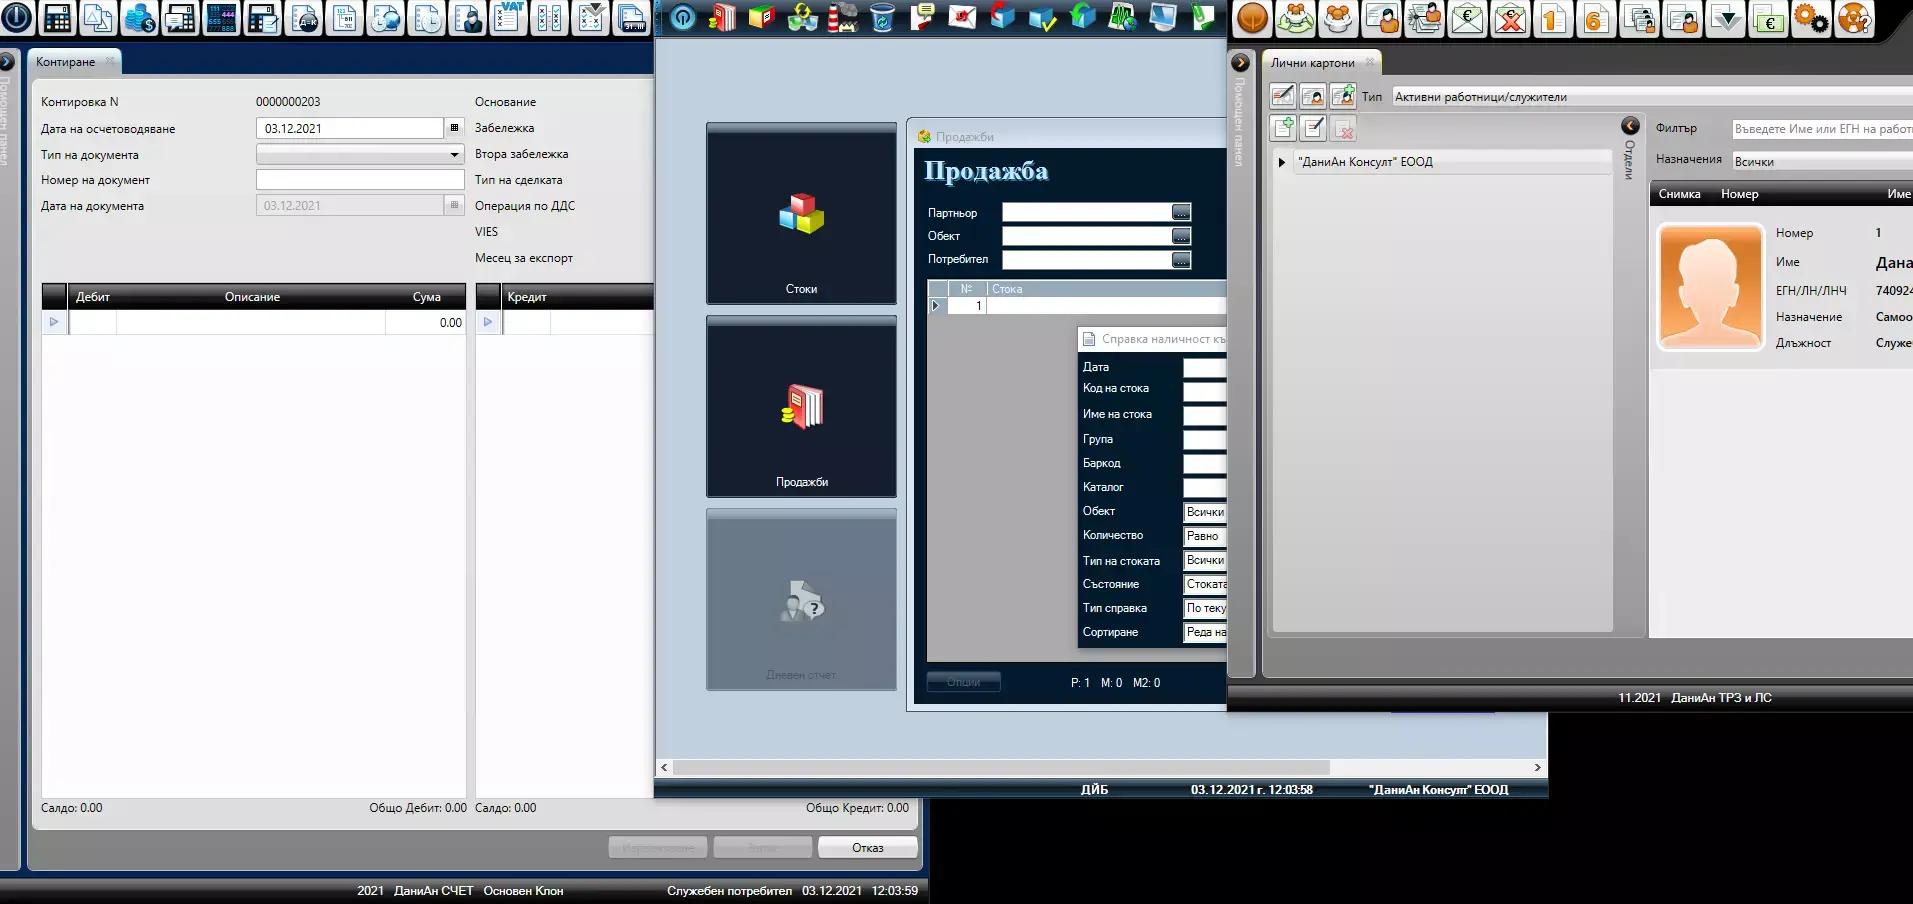This screenshot has height=904, width=1913.
Task: Click the add new department icon
Action: click(1284, 128)
